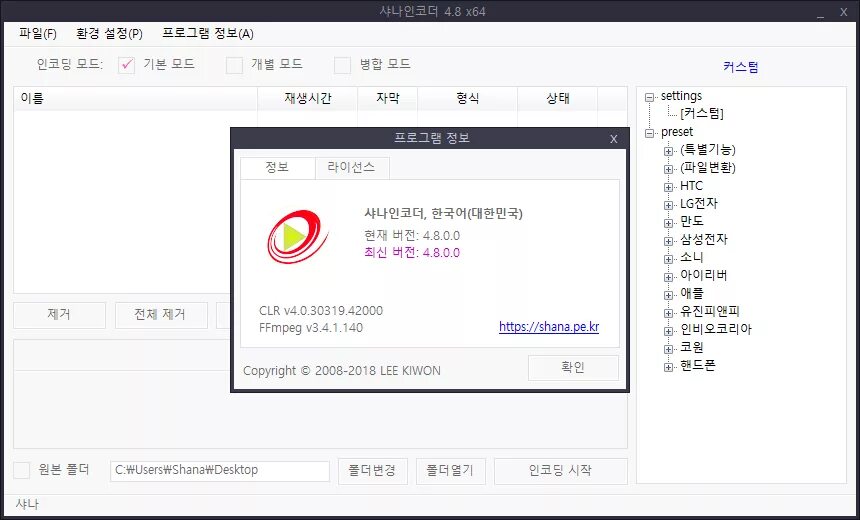Expand the (파일변환) preset group

[668, 169]
